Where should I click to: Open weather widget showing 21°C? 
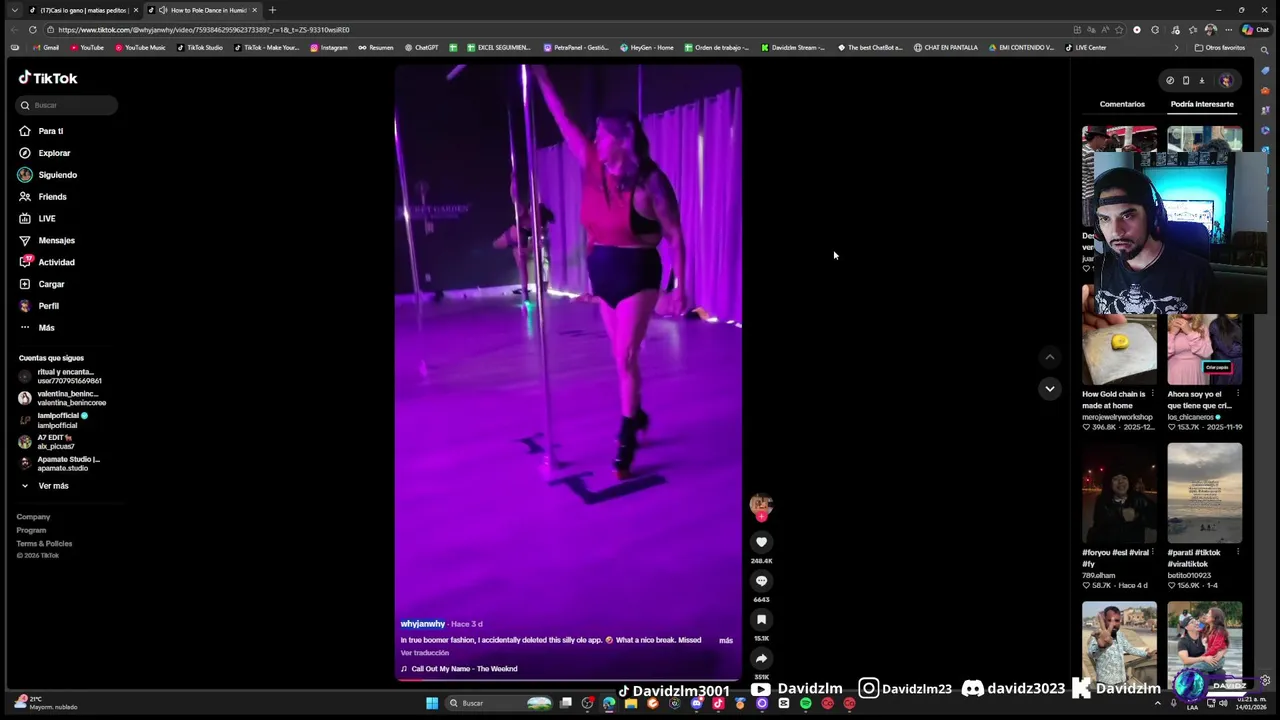click(x=45, y=703)
